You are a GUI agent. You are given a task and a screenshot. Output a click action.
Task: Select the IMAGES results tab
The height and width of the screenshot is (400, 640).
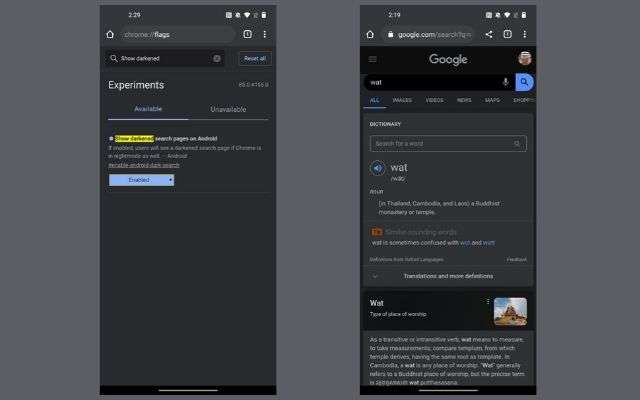pos(402,100)
